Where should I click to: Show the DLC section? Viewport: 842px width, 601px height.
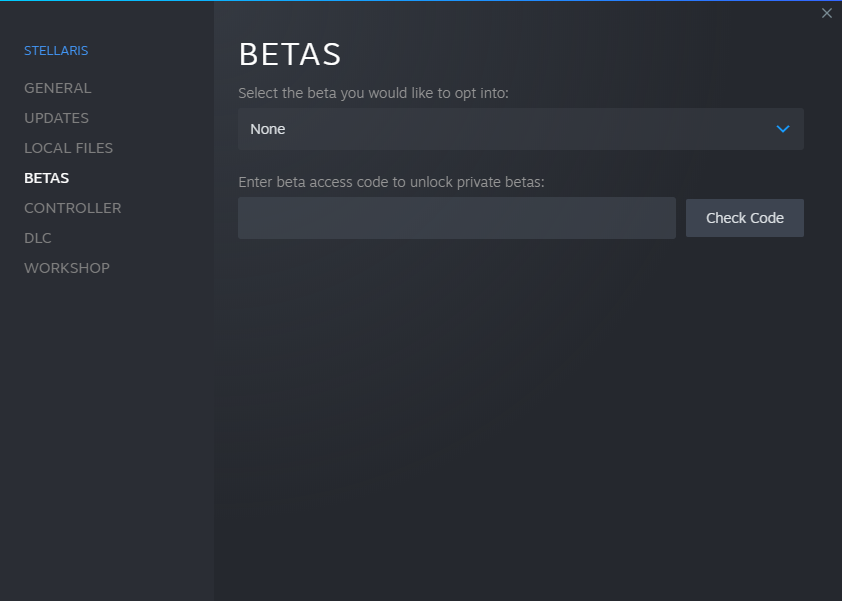pyautogui.click(x=38, y=238)
